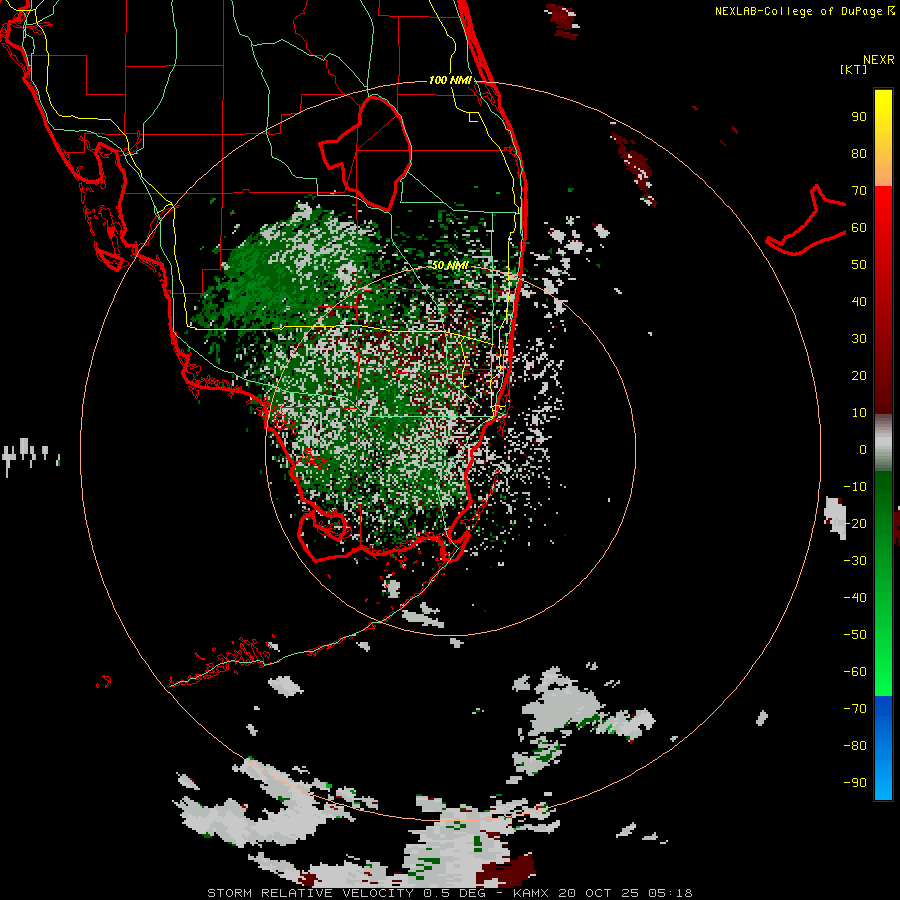Click the 50 NMI range ring label
The width and height of the screenshot is (900, 900).
tap(450, 265)
